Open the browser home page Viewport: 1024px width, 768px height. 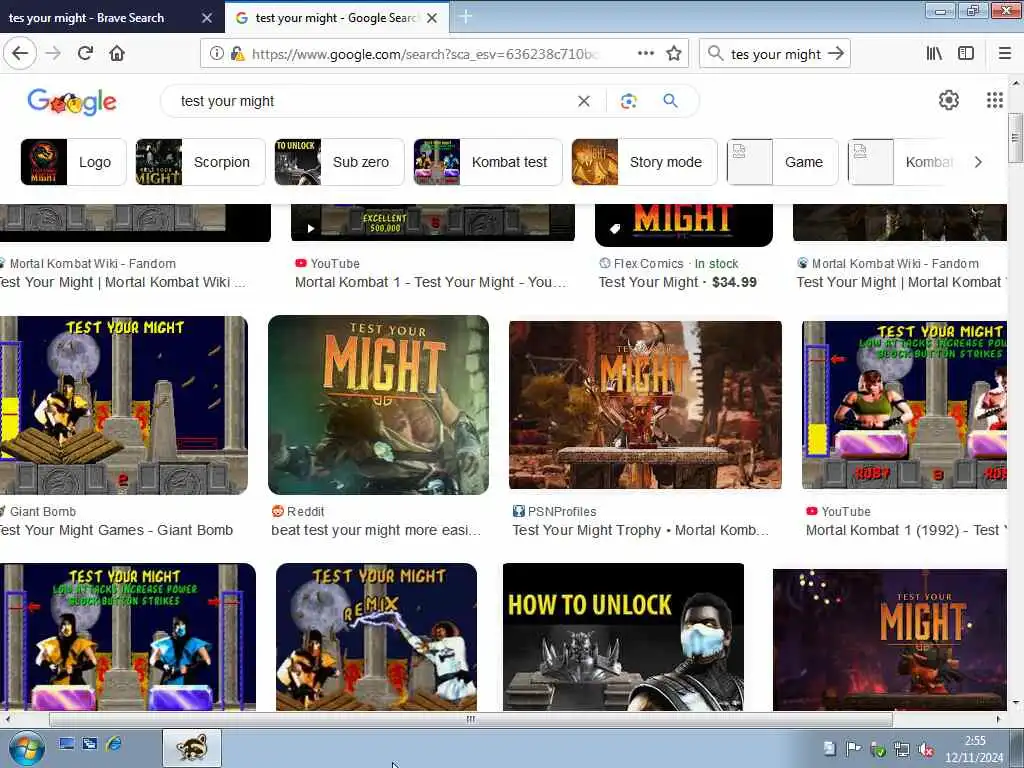pos(117,54)
